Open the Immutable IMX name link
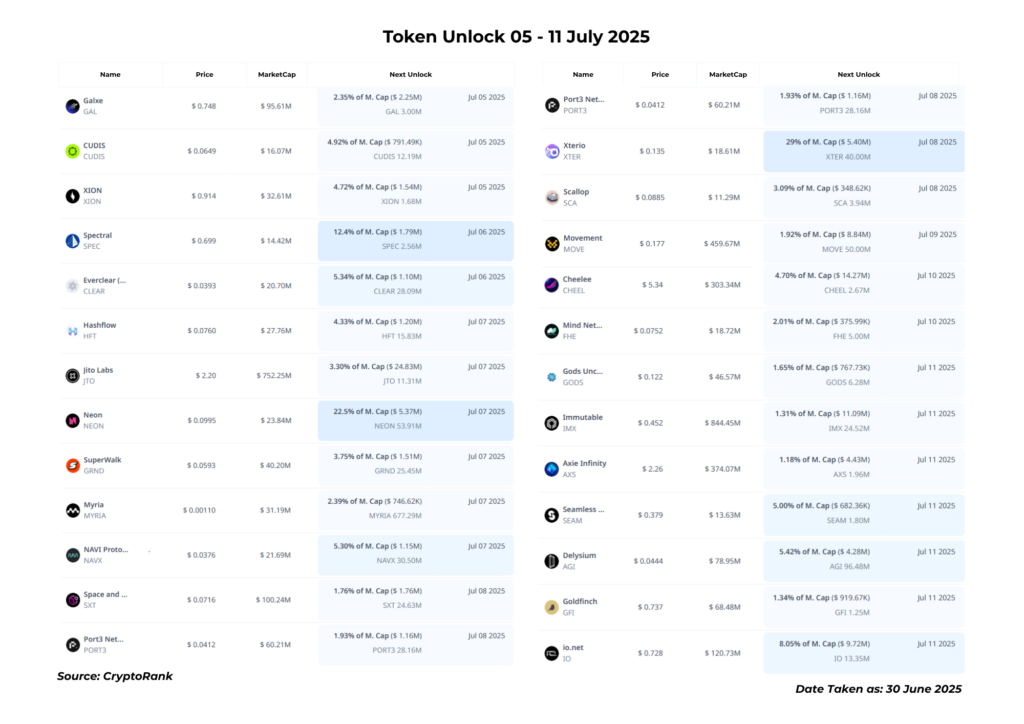Viewport: 1024px width, 724px height. 583,417
